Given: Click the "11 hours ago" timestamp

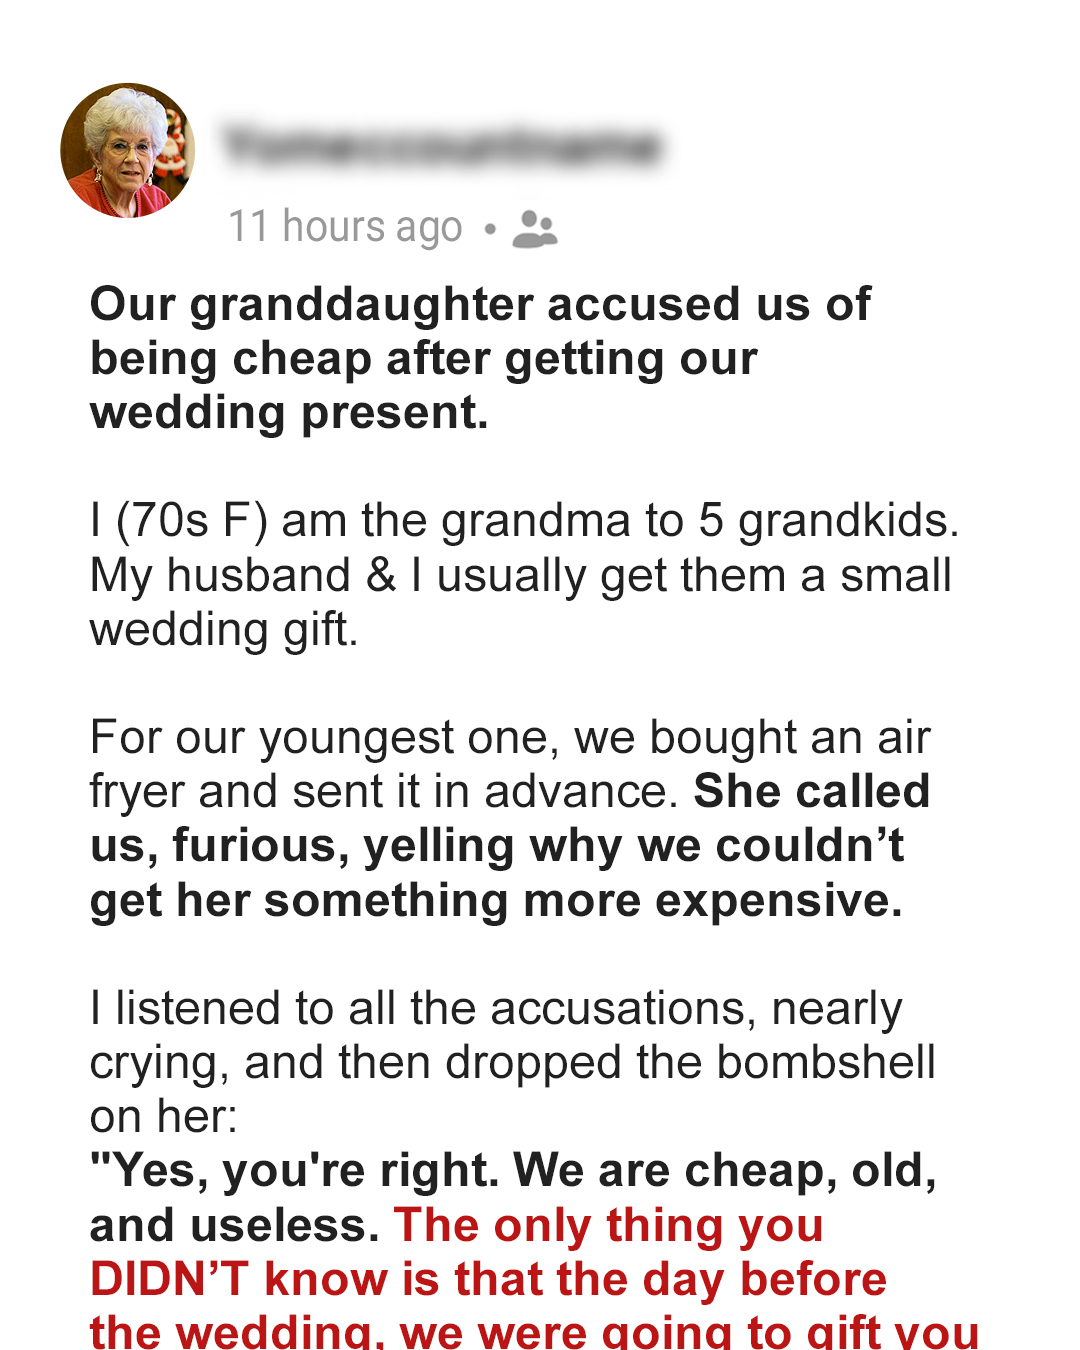Looking at the screenshot, I should [x=345, y=227].
